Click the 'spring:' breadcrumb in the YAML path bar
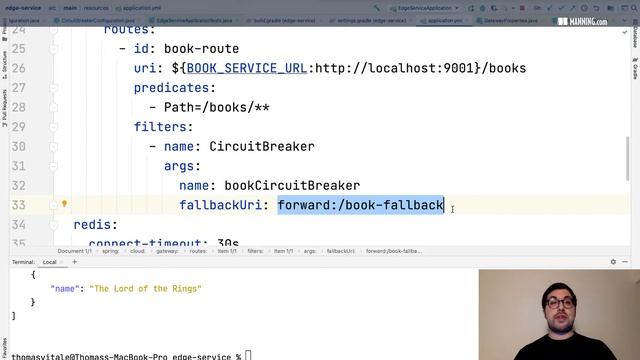The image size is (640, 360). [x=111, y=251]
